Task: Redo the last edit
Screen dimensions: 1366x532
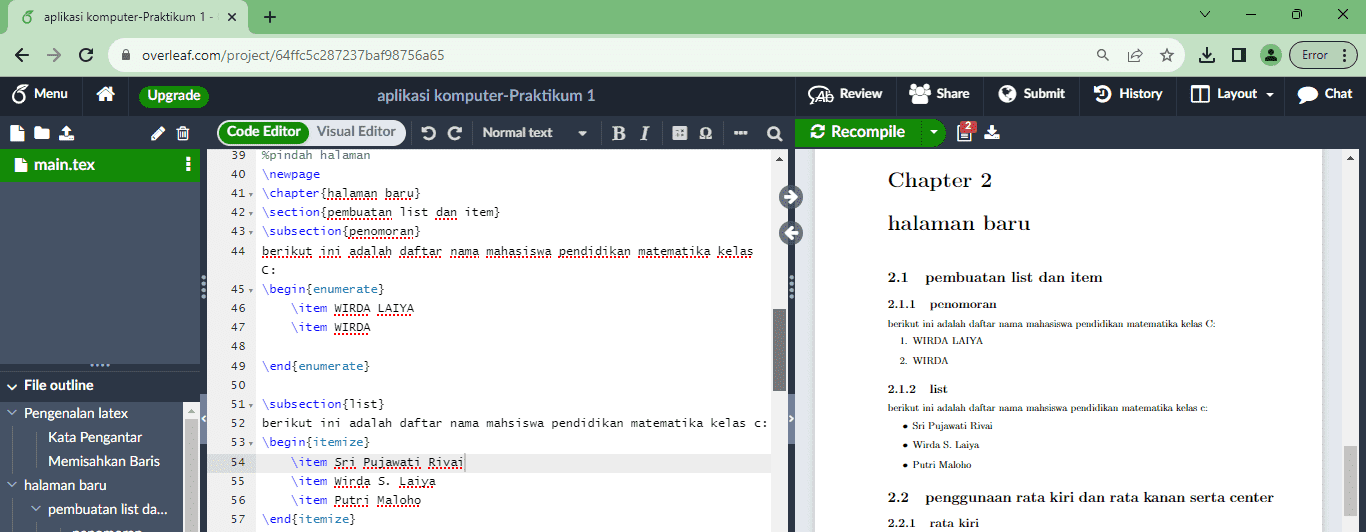Action: coord(455,133)
